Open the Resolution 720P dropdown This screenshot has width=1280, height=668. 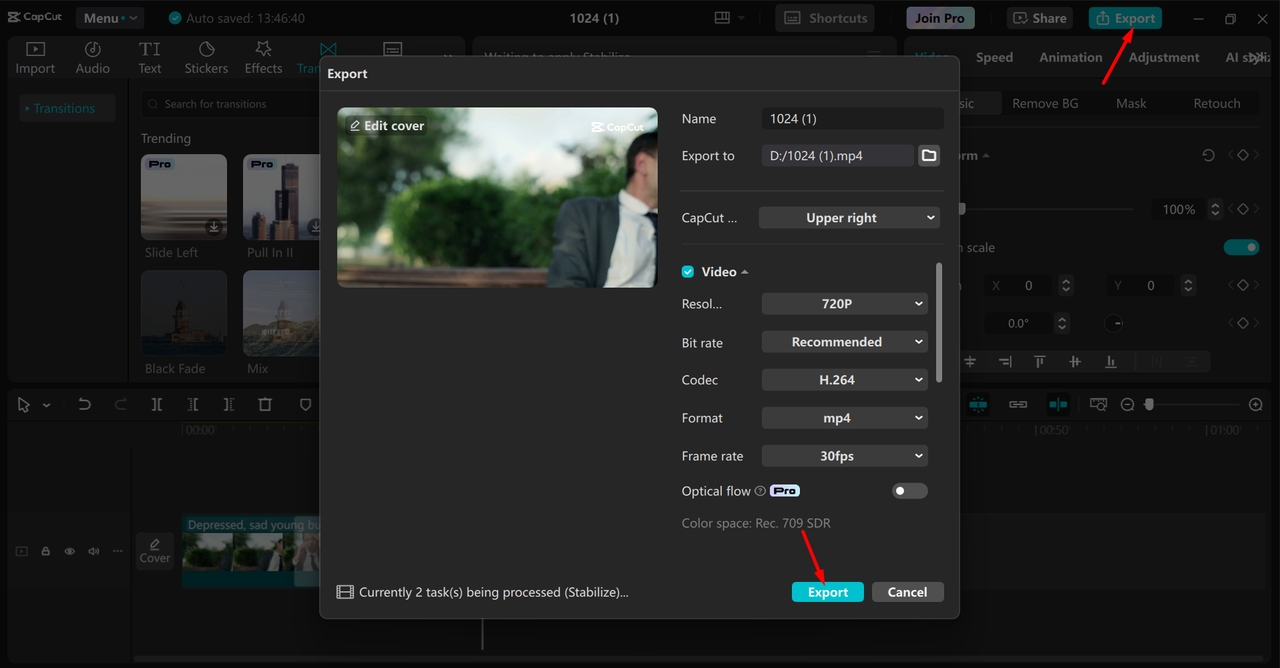coord(845,303)
